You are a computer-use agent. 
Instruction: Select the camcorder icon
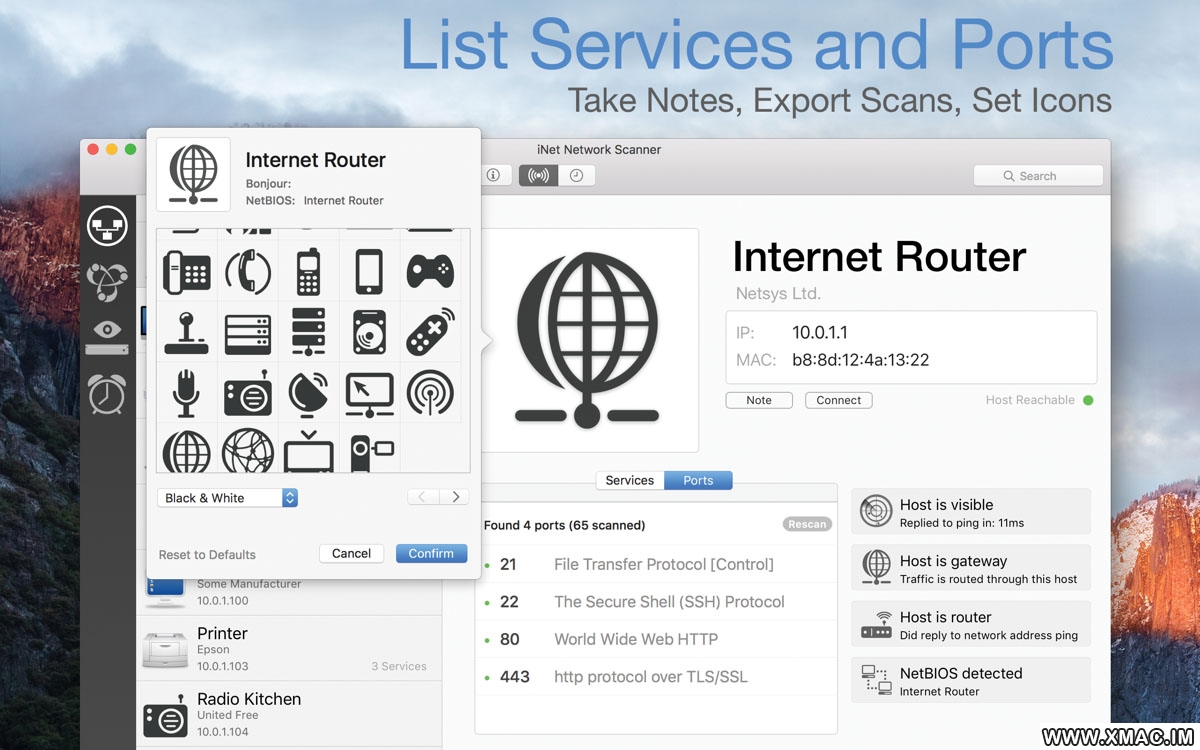[x=371, y=453]
